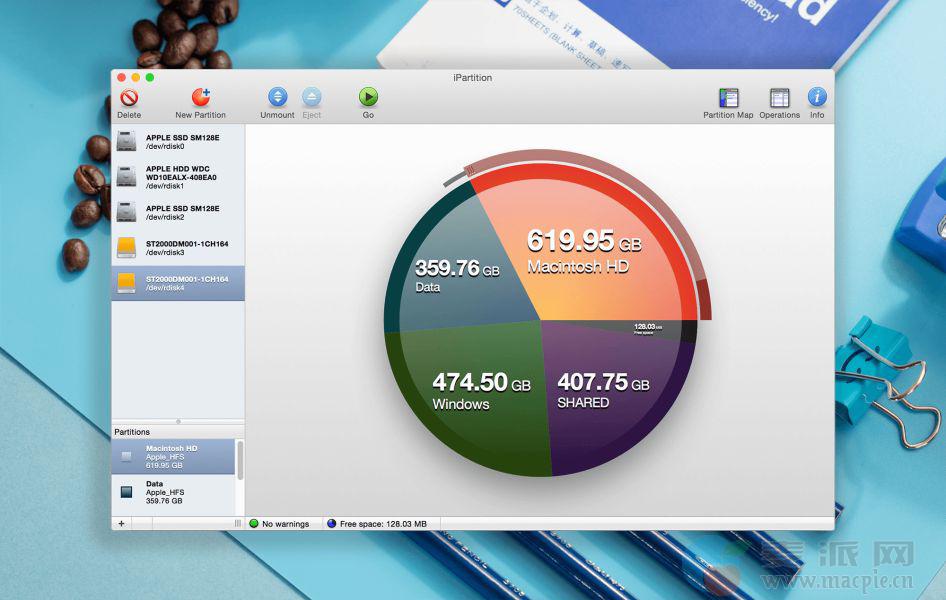Hit the green Go button
Viewport: 946px width, 600px height.
[368, 98]
